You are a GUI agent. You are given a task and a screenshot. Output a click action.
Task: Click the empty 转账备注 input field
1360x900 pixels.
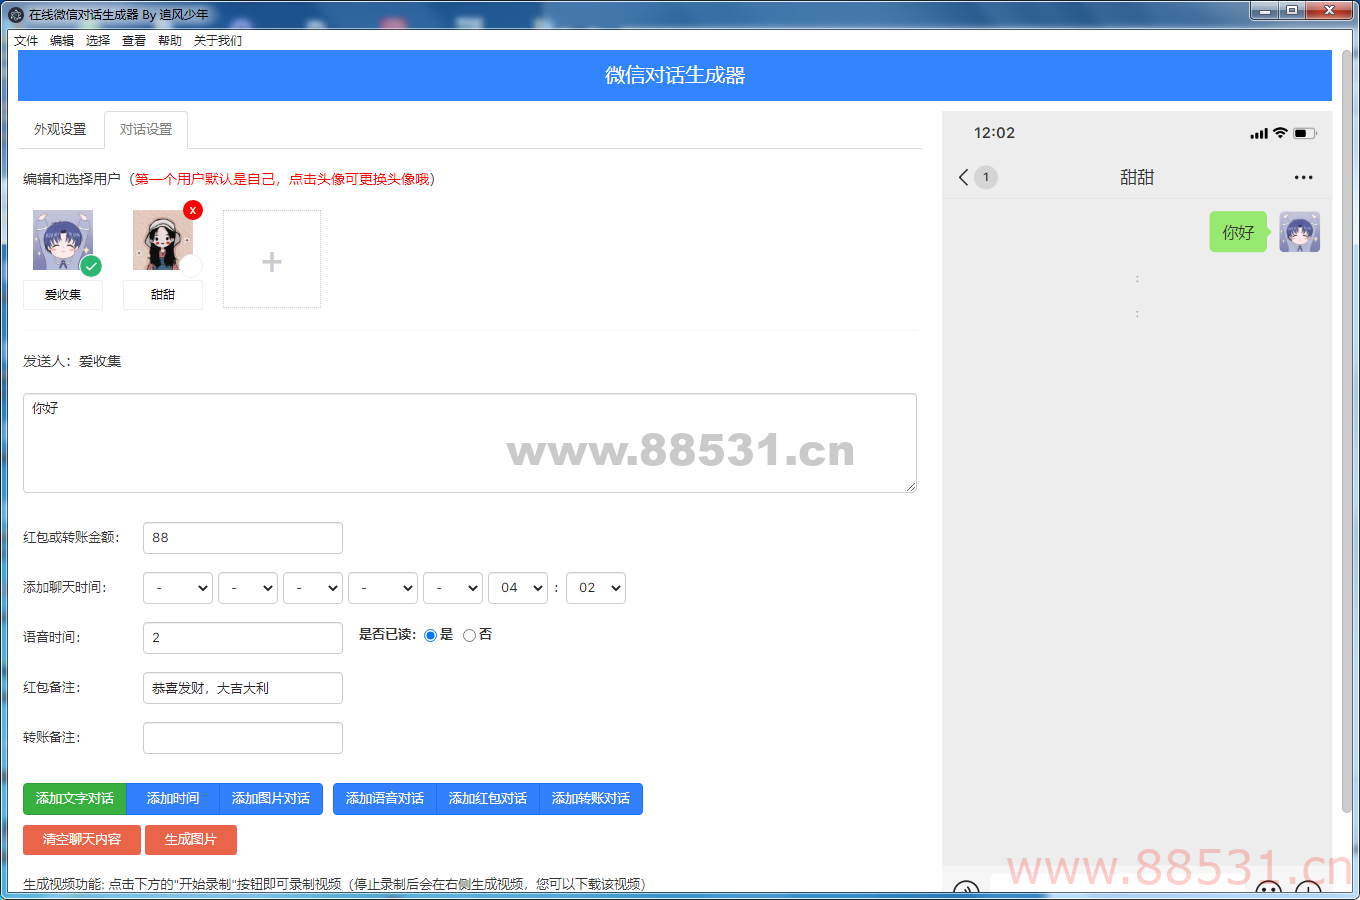[243, 738]
